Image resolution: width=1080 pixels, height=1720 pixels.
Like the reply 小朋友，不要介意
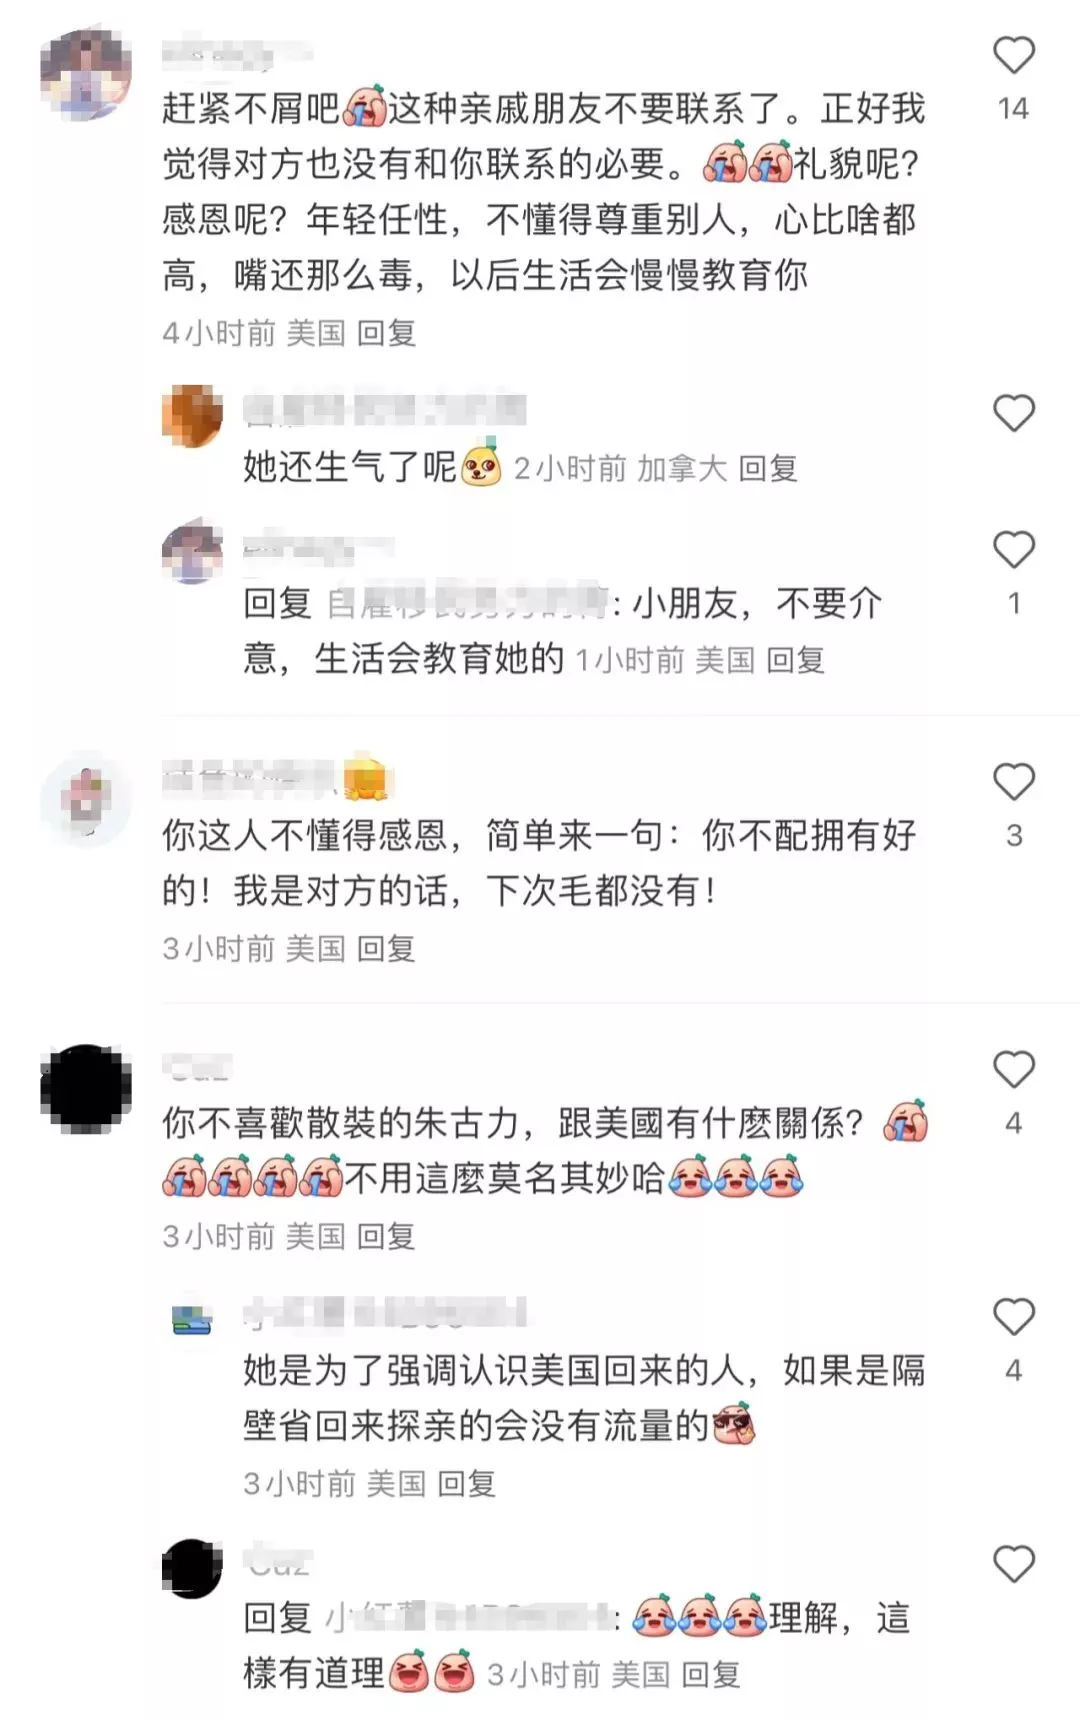[1013, 549]
